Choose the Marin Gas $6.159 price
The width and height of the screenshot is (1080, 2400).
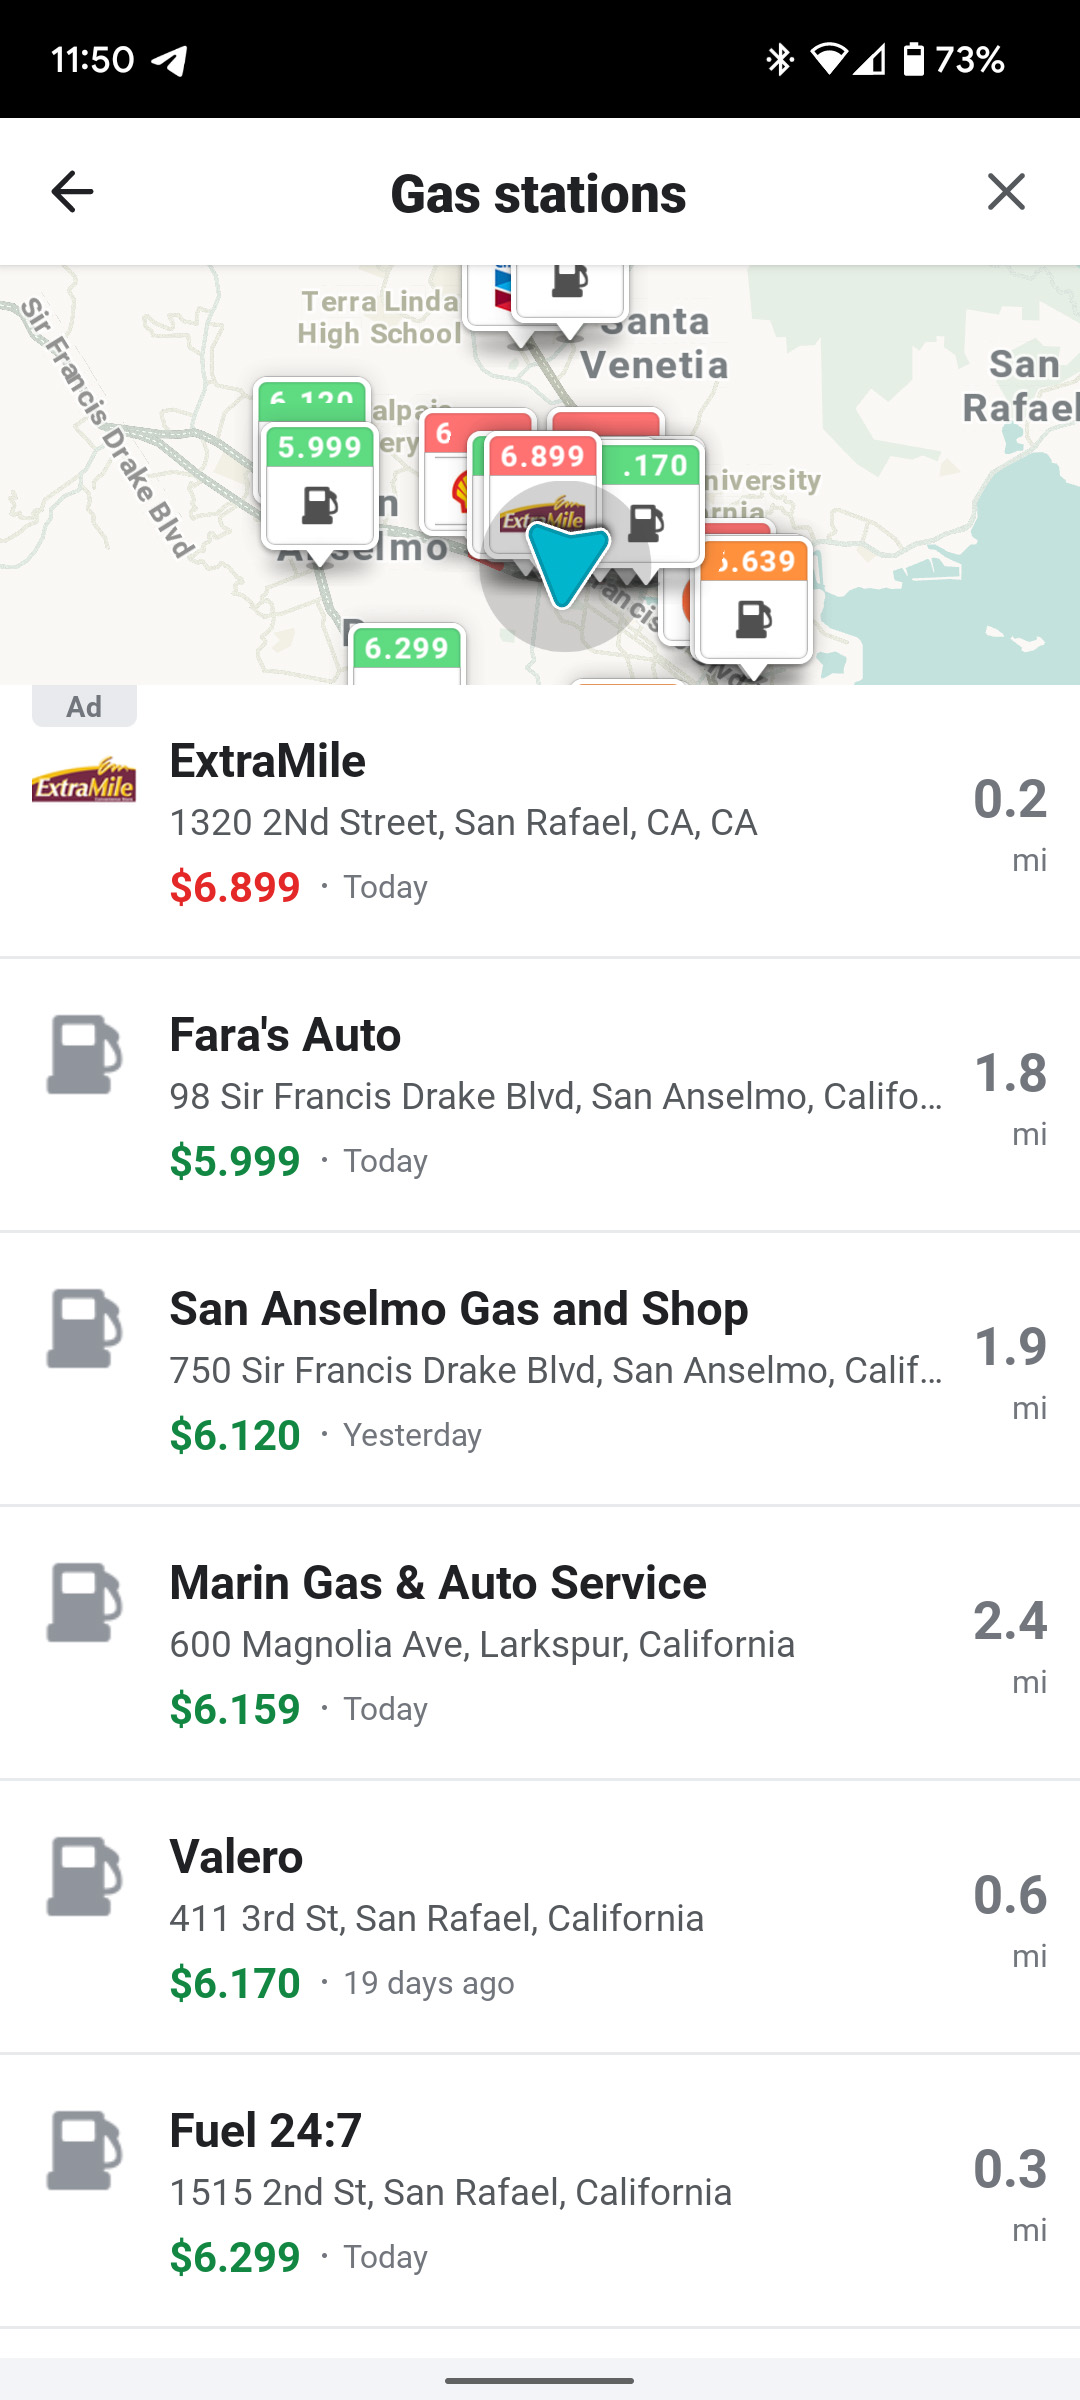click(235, 1709)
